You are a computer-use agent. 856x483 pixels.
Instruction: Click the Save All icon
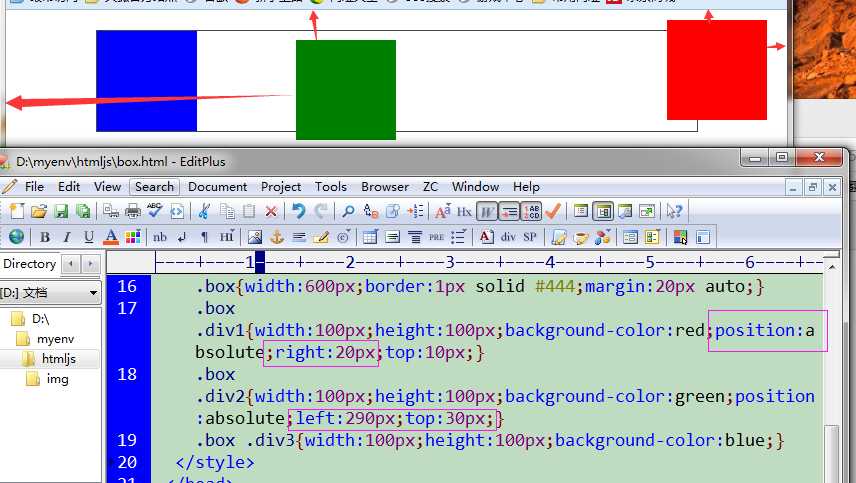point(83,211)
